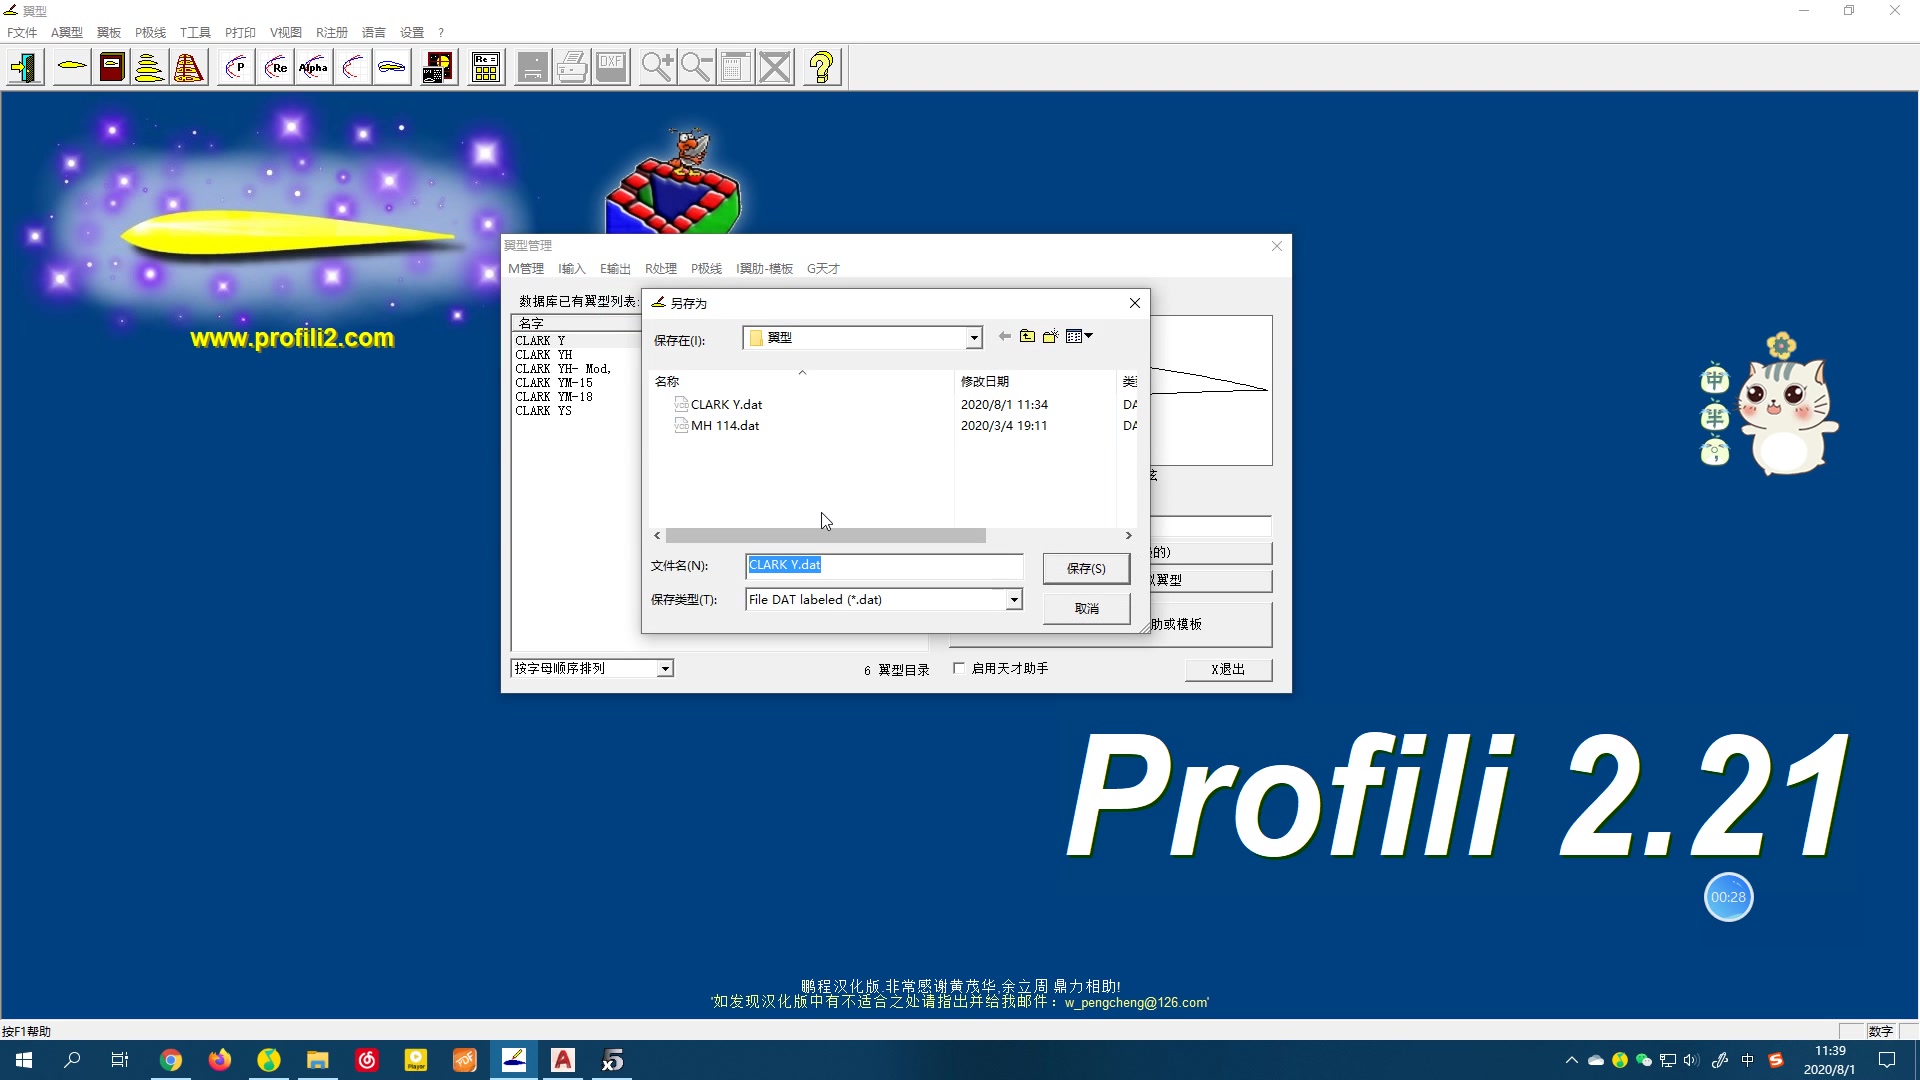Create new folder in Save As dialog

point(1050,337)
